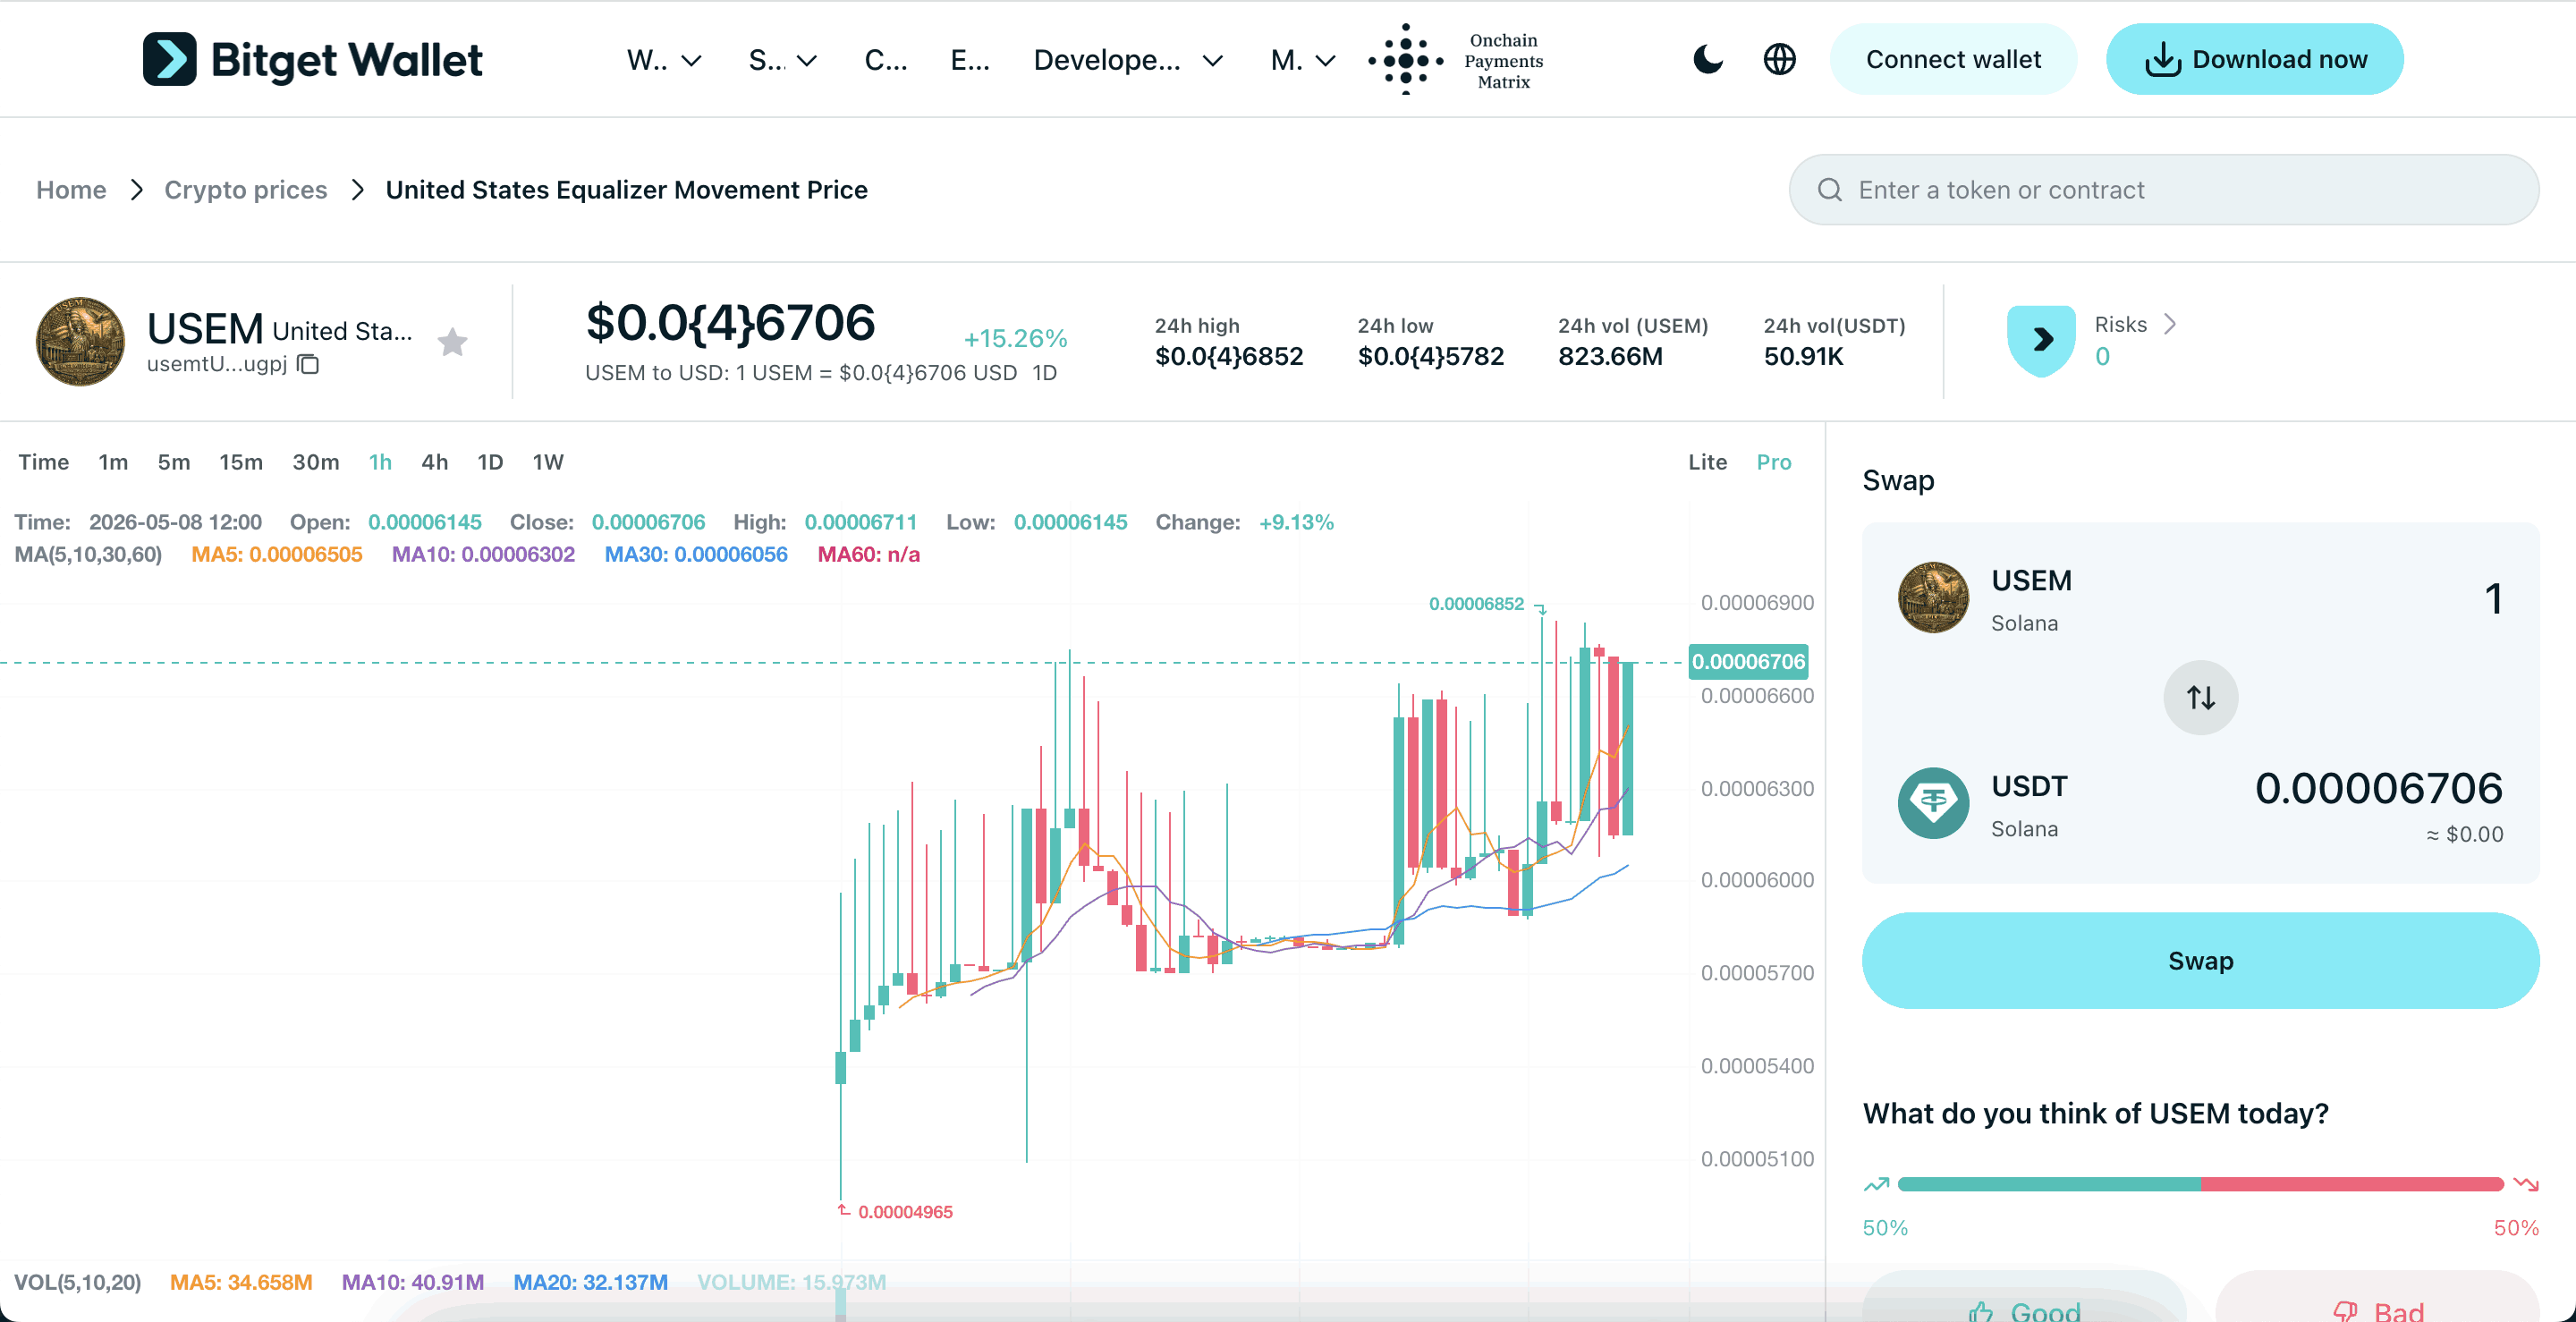Go to the Crypto prices breadcrumb link
This screenshot has height=1322, width=2576.
click(246, 190)
